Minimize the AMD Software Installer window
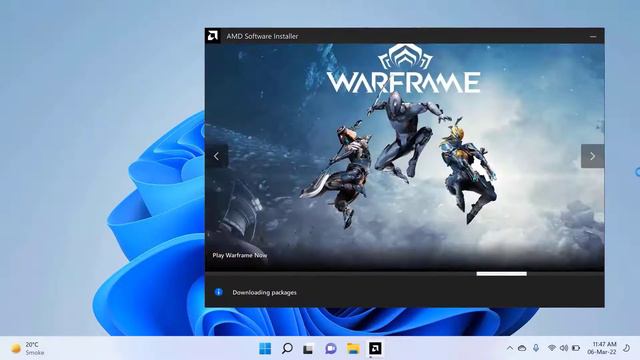 pos(593,36)
